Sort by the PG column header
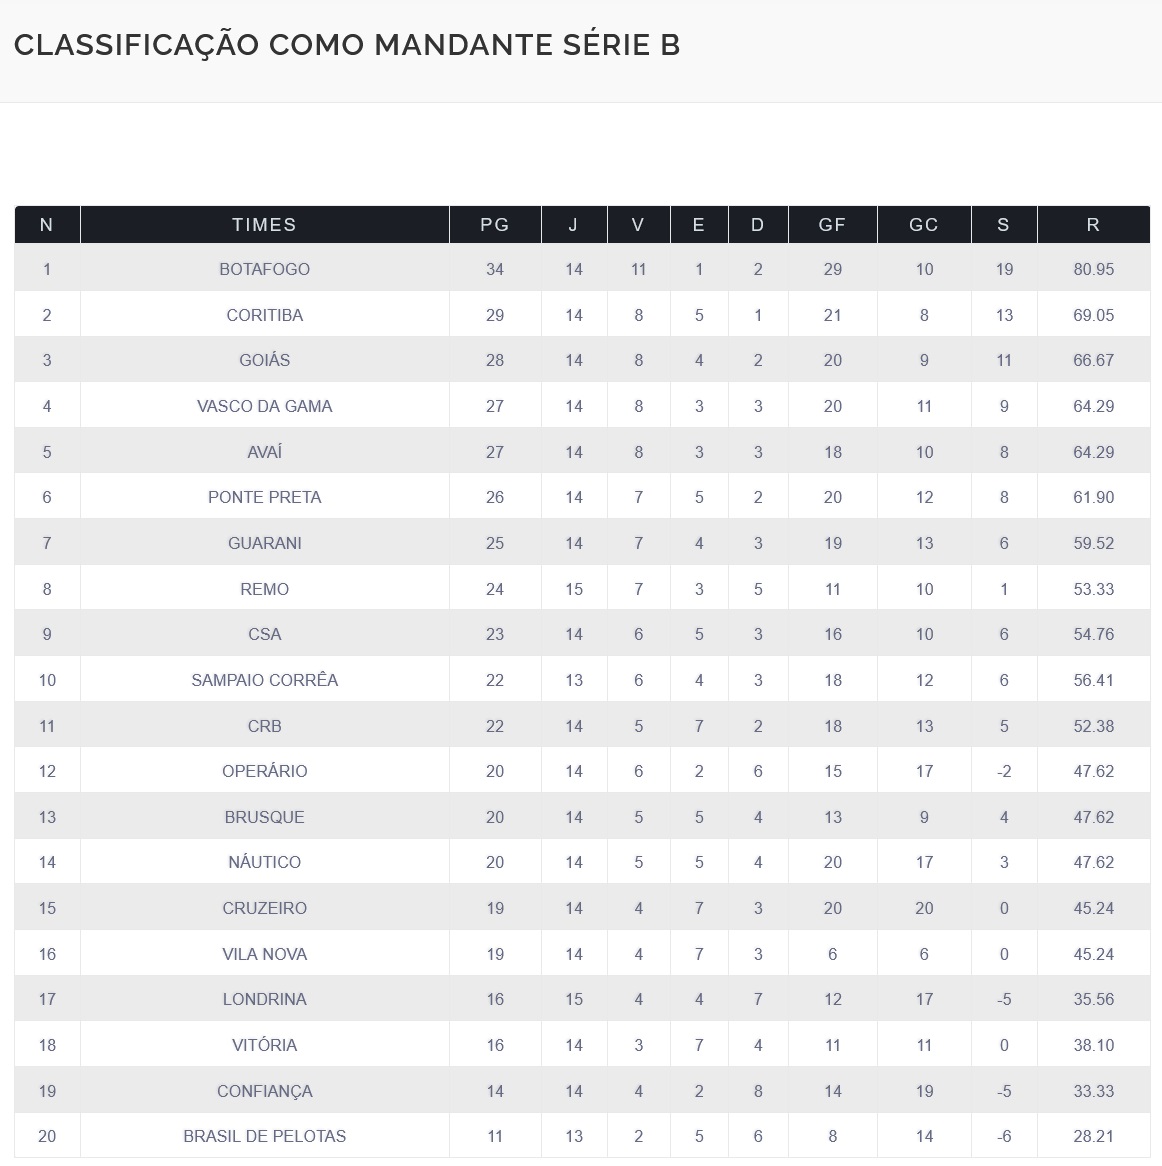The height and width of the screenshot is (1166, 1162). click(494, 225)
